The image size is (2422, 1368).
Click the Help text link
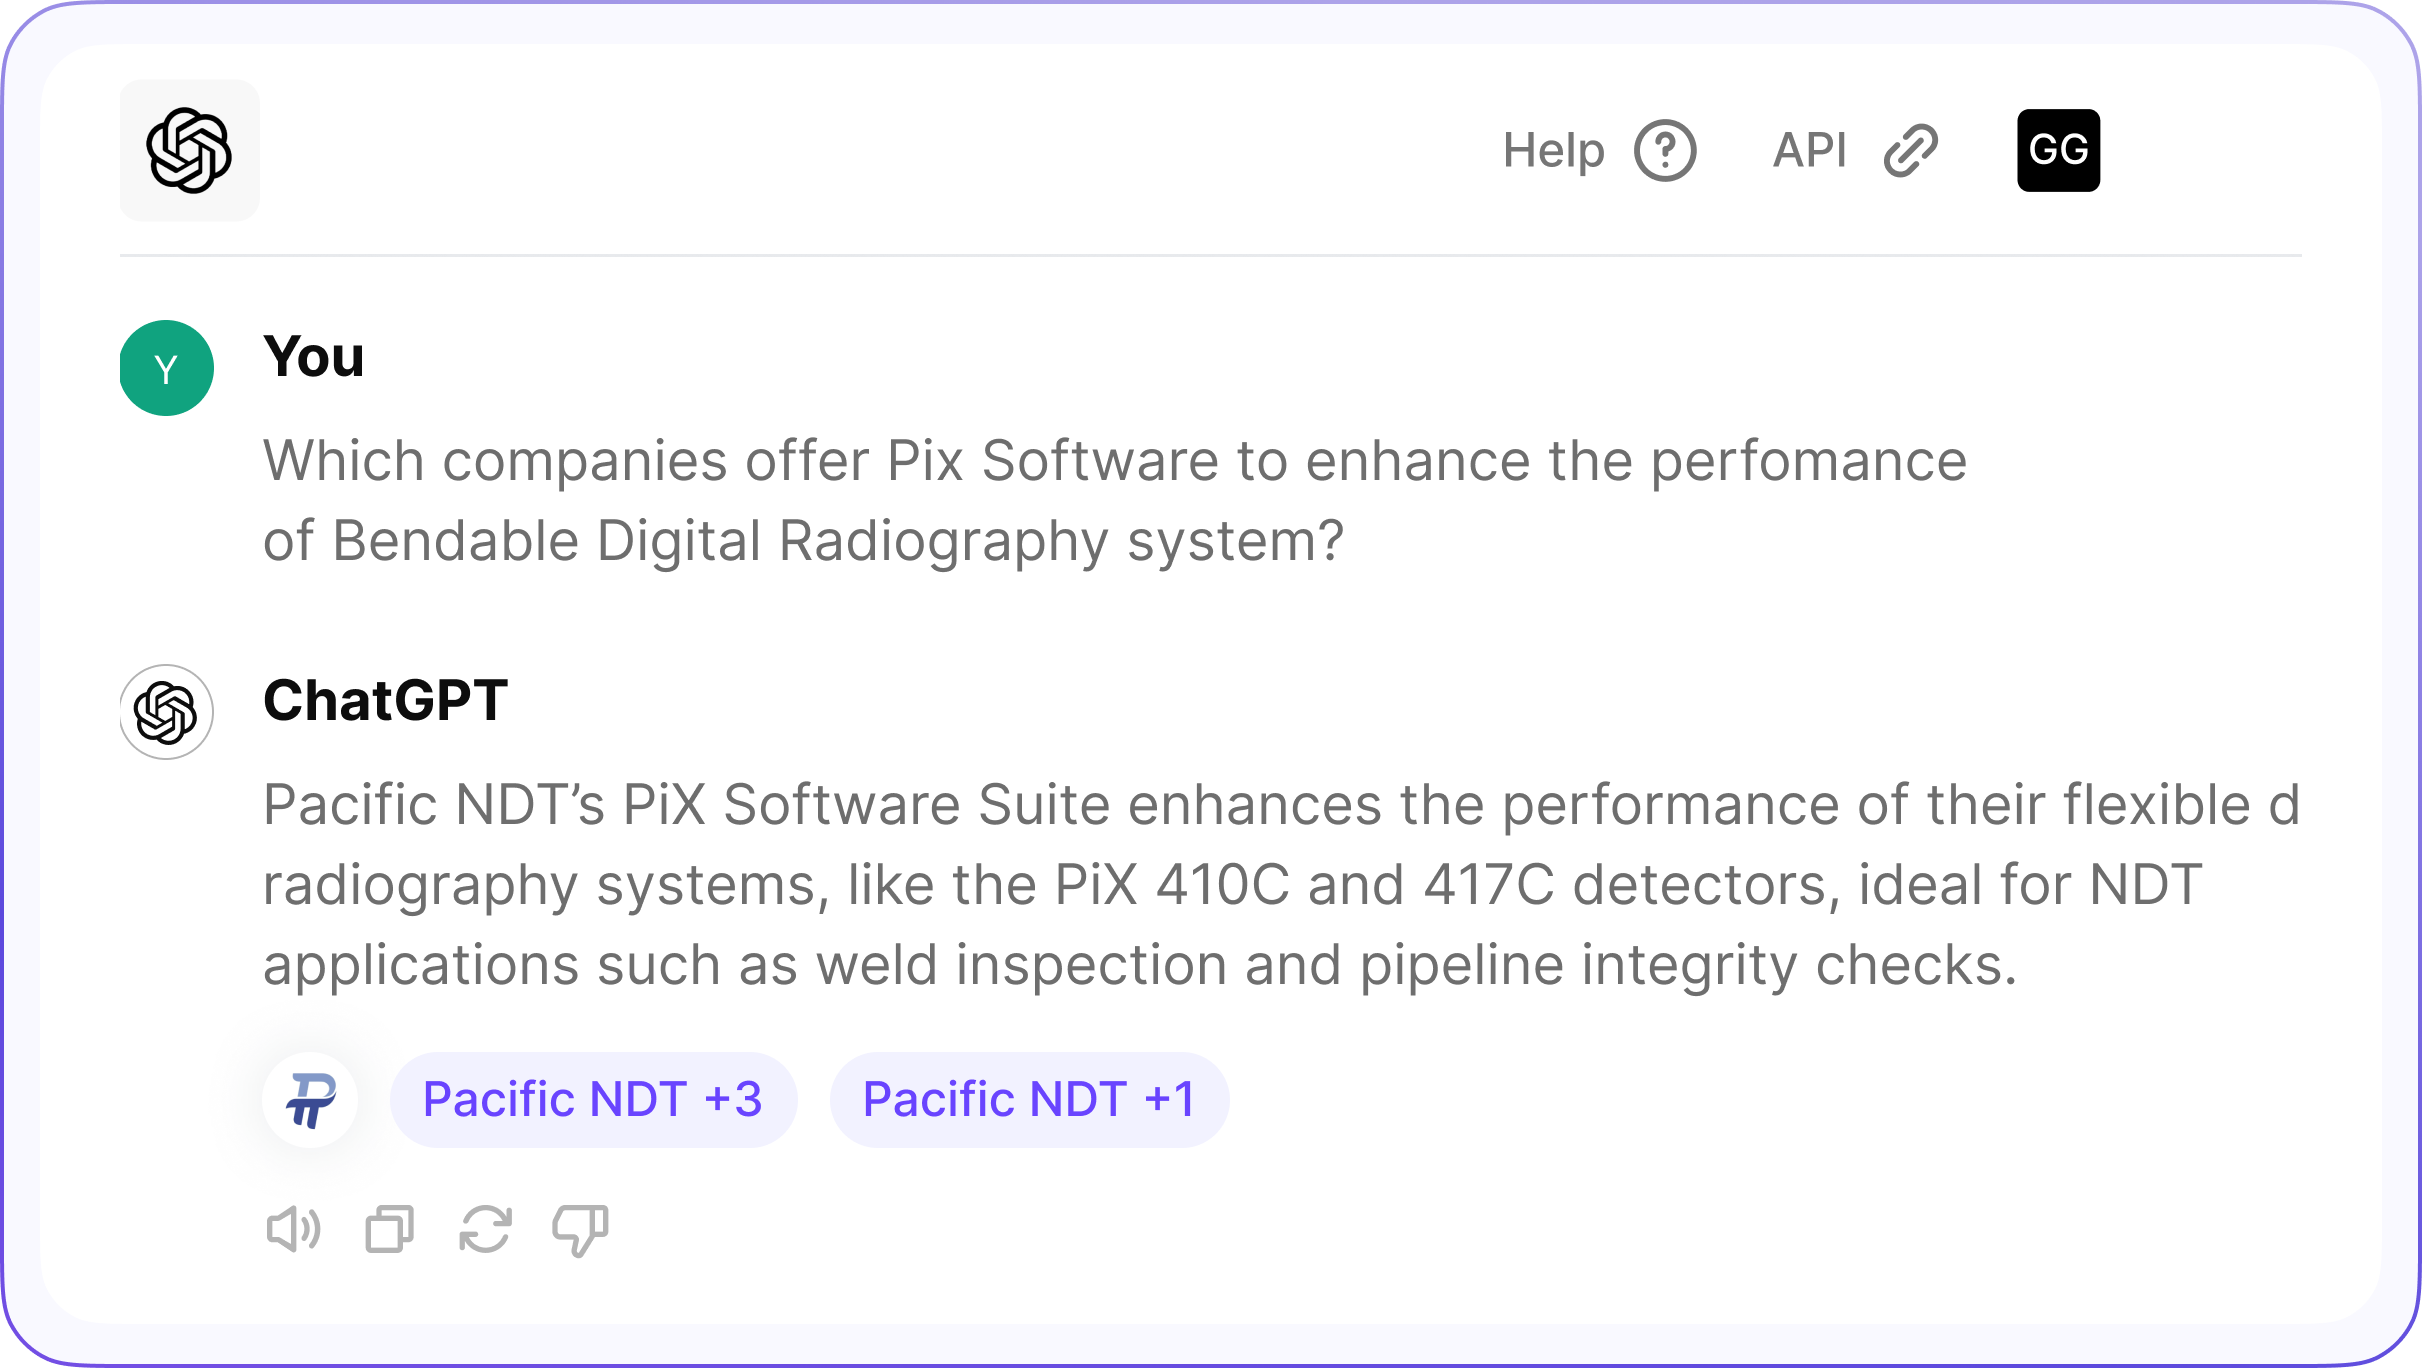(x=1553, y=151)
